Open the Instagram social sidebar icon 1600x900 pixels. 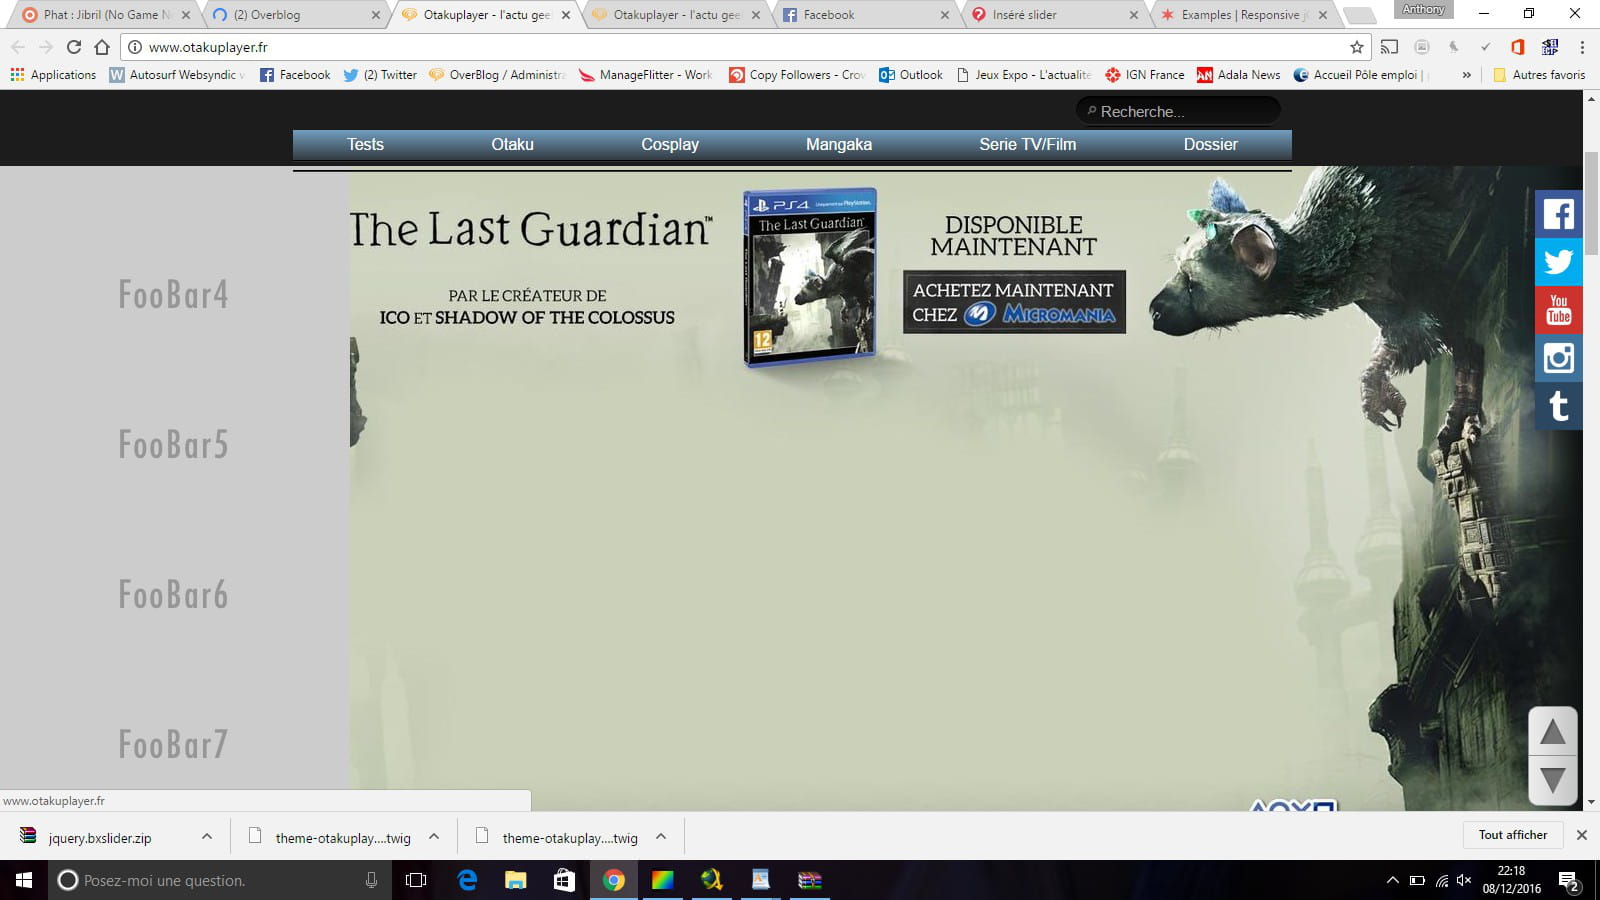1558,358
